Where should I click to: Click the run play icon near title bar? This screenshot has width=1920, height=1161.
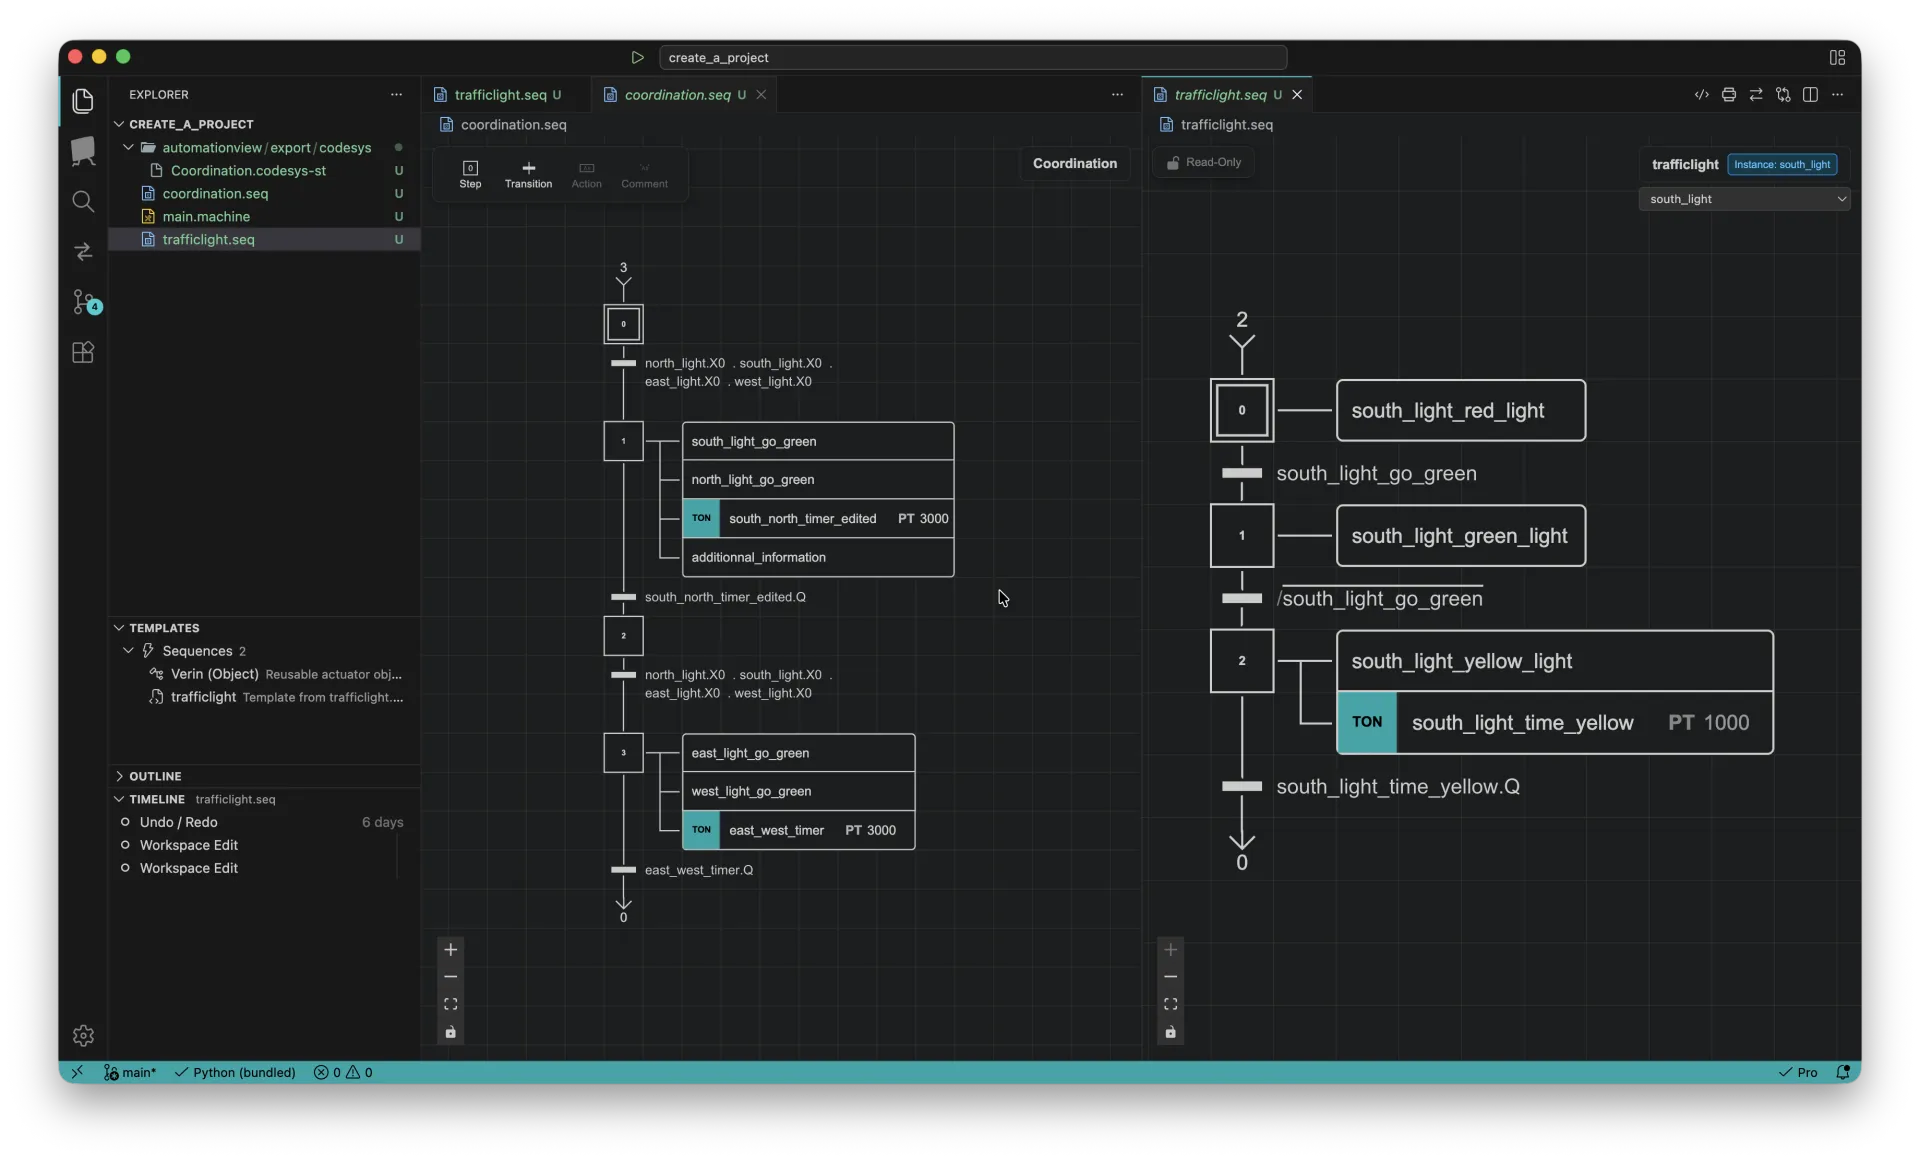point(637,58)
